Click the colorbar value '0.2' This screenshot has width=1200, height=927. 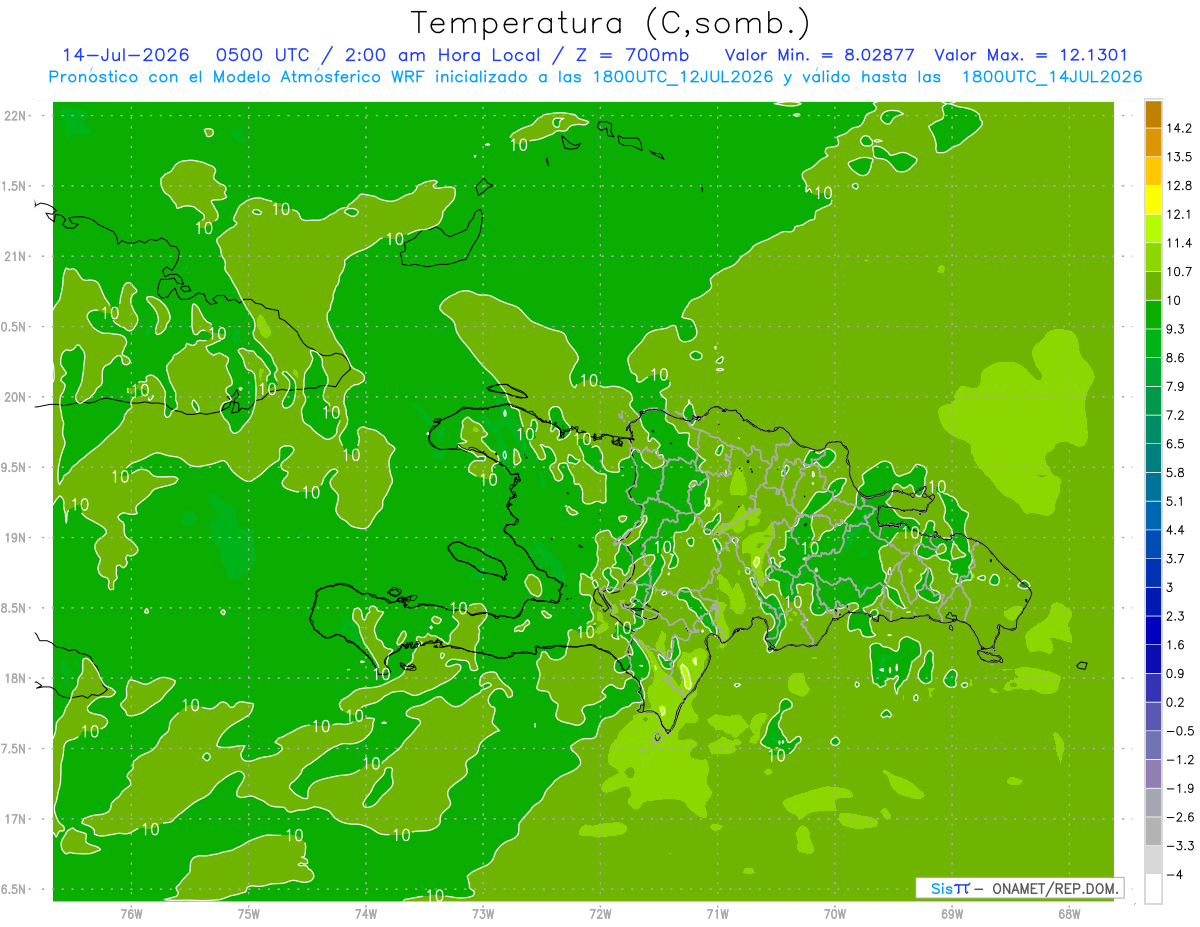click(1176, 703)
